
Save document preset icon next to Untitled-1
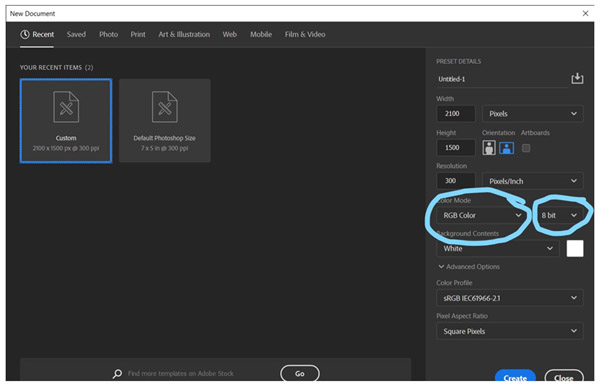click(x=577, y=78)
